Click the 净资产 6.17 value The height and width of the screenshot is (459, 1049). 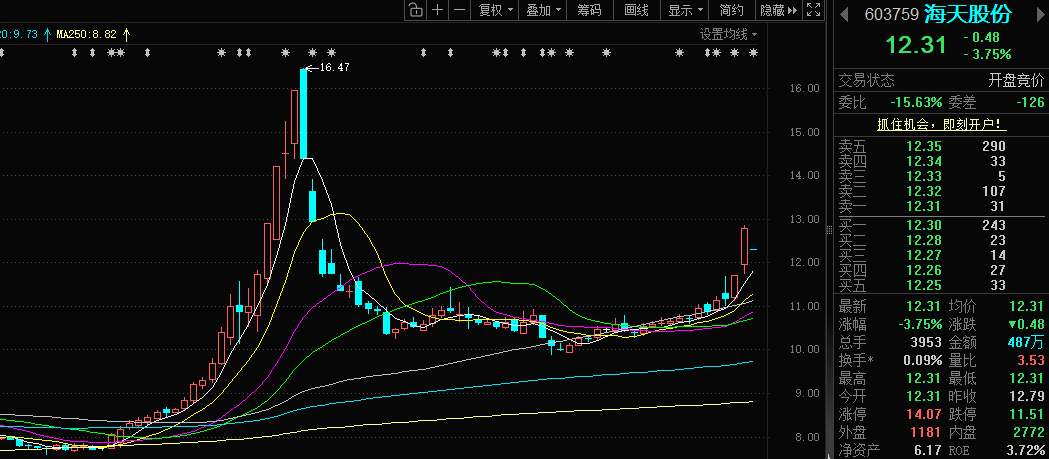point(927,450)
